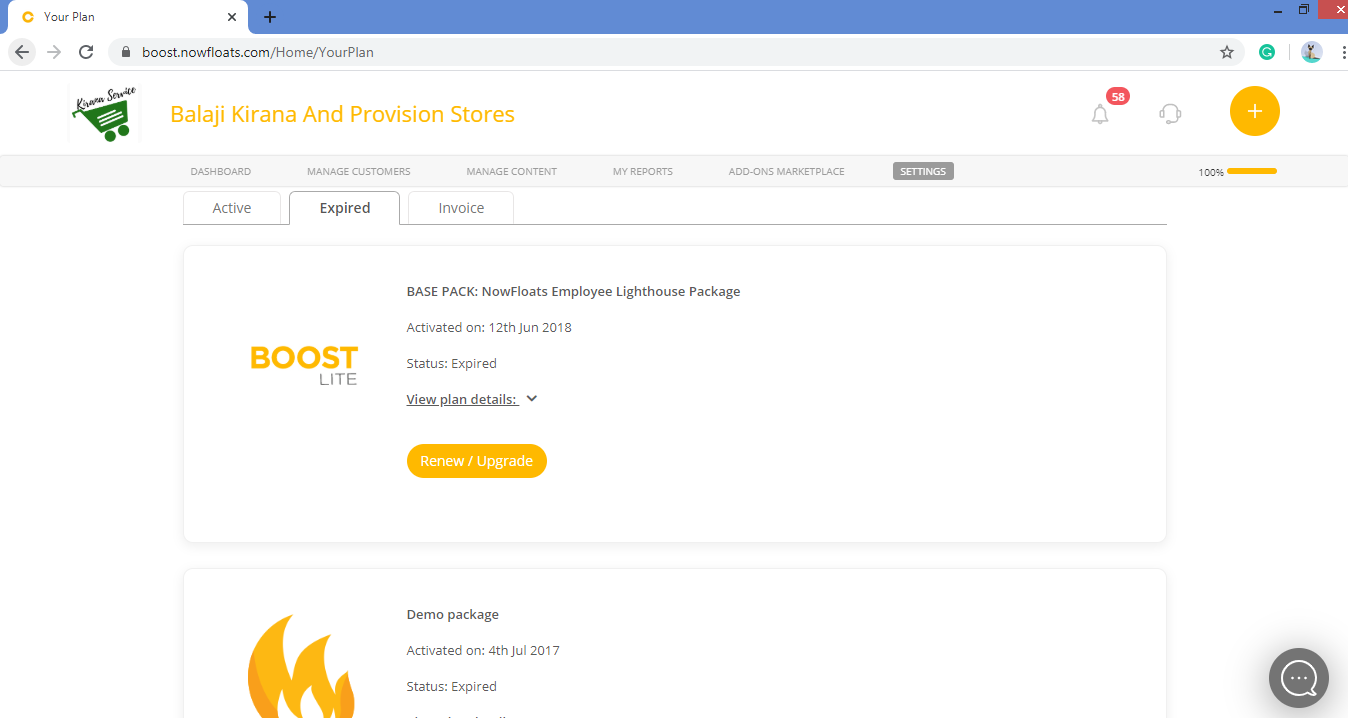Screen dimensions: 1348x718
Task: Switch to the Active plans tab
Action: point(232,207)
